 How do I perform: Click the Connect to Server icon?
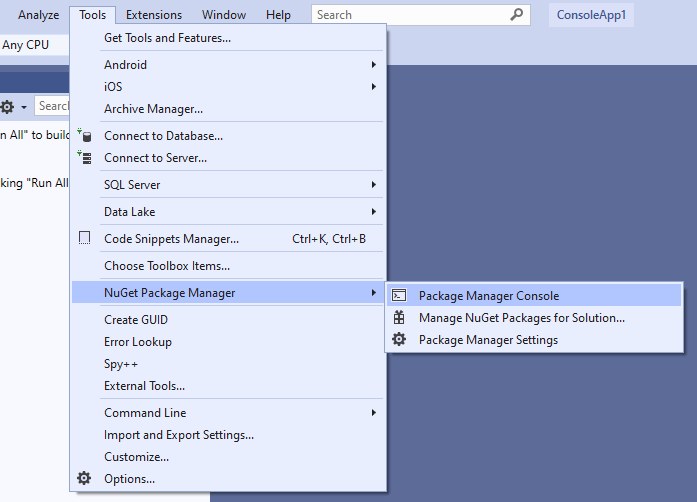coord(84,157)
